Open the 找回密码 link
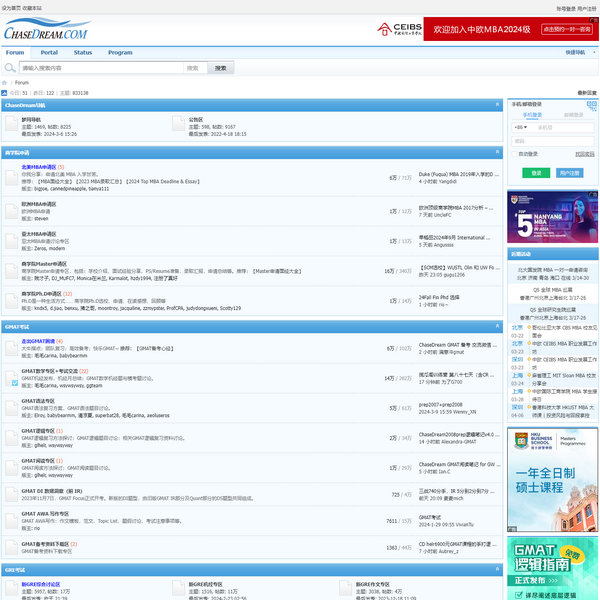 [584, 154]
